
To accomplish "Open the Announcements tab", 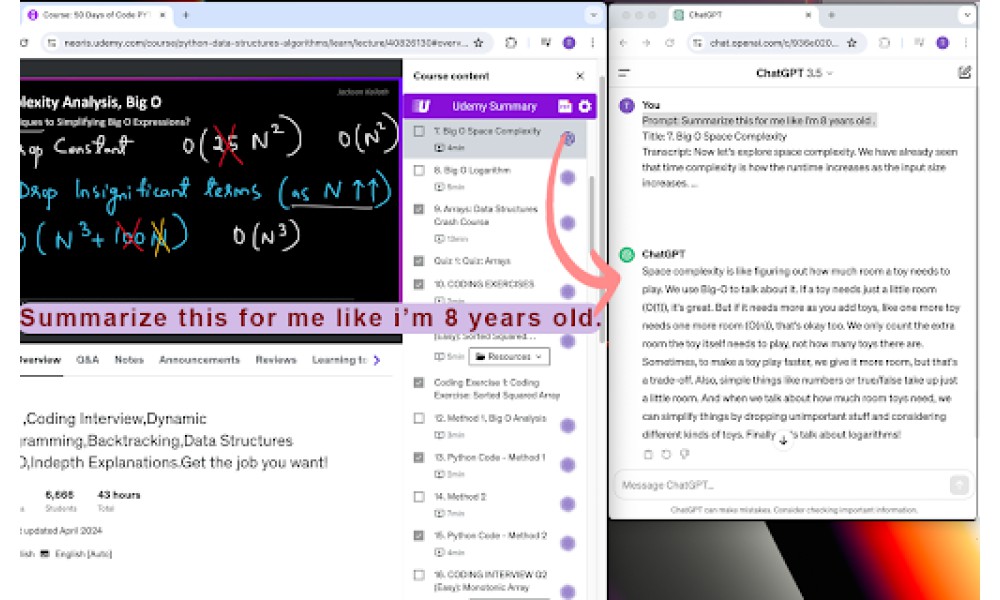I will coord(200,360).
